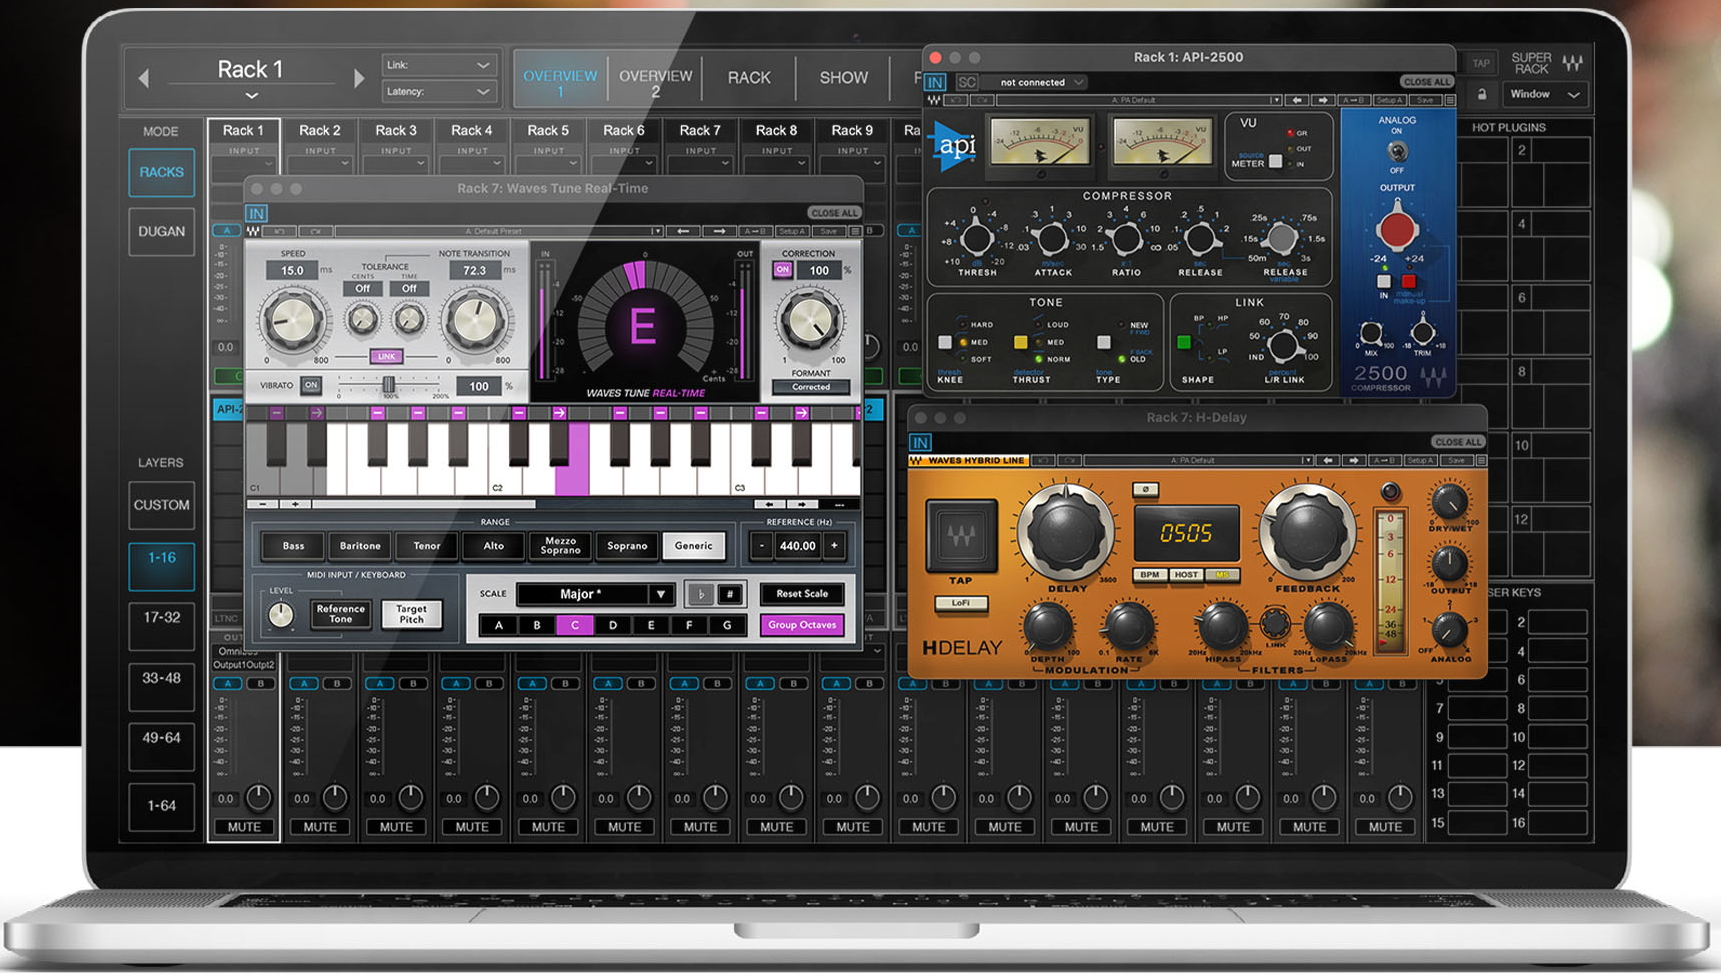Viewport: 1721px width, 978px height.
Task: Toggle Vibrato ON switch in Waves Tune
Action: (x=311, y=385)
